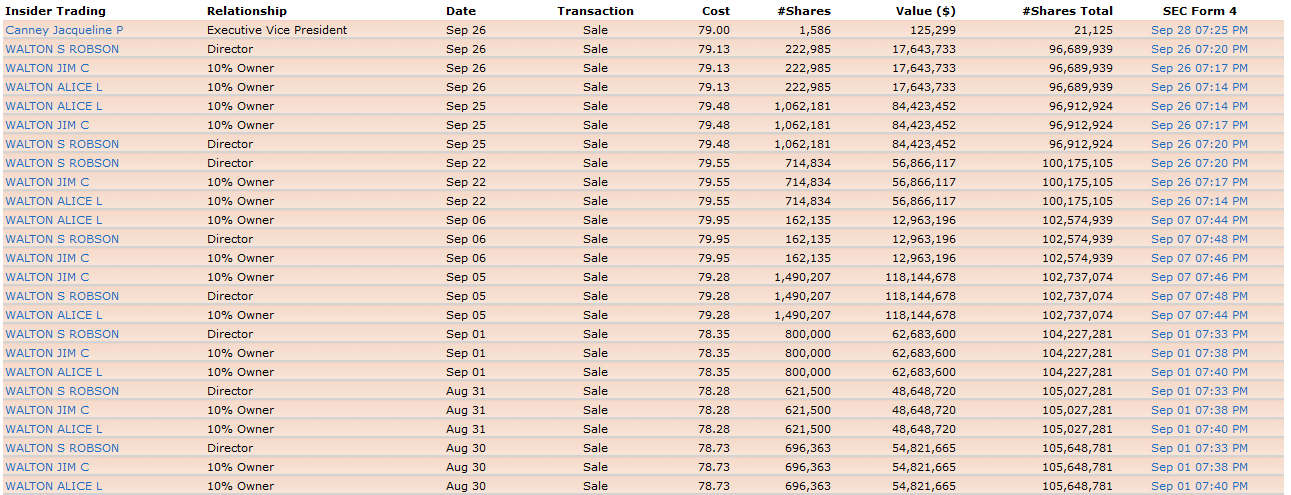Open WALTON ALICE L Sep 26 insider link
The width and height of the screenshot is (1291, 495).
click(x=54, y=87)
